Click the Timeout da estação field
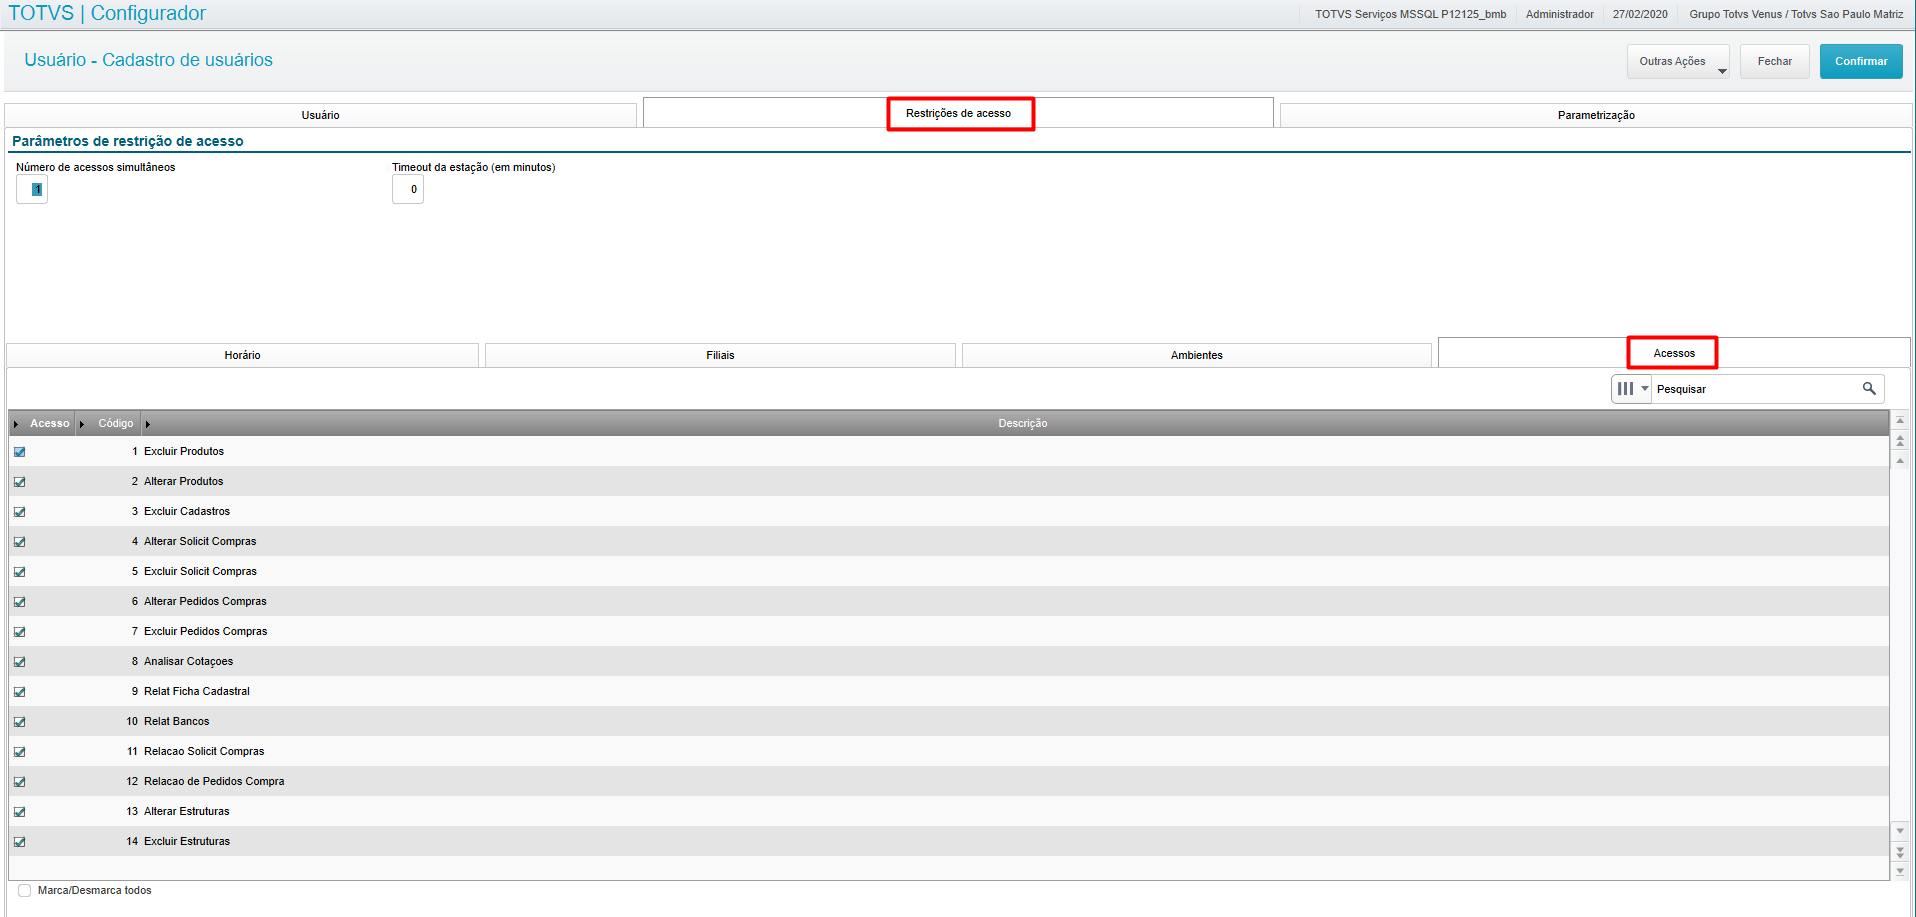 (408, 189)
